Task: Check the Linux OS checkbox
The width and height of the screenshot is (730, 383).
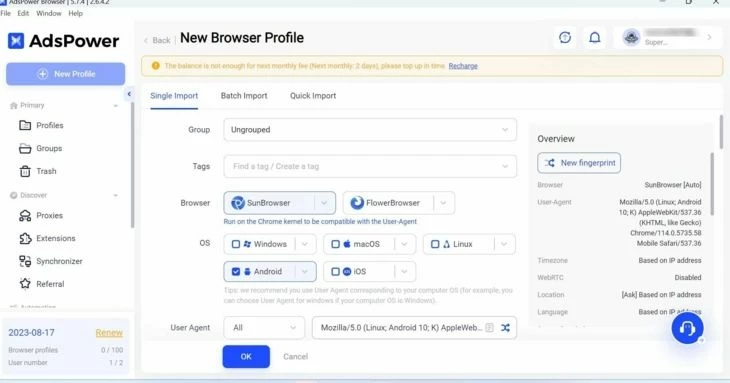Action: coord(435,244)
